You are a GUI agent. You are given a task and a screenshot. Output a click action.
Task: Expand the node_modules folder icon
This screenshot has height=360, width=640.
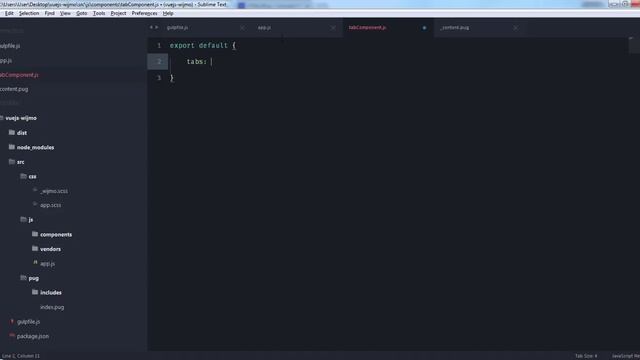click(12, 147)
